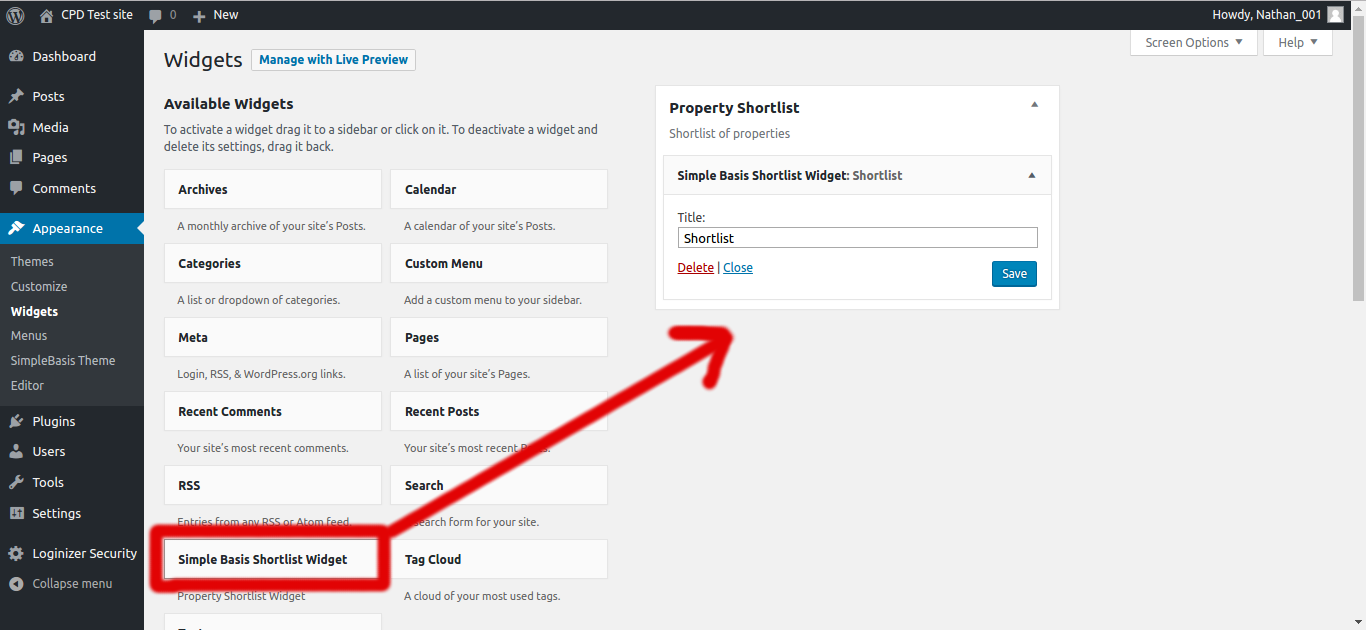Viewport: 1366px width, 630px height.
Task: Collapse the admin sidebar menu
Action: (x=61, y=584)
